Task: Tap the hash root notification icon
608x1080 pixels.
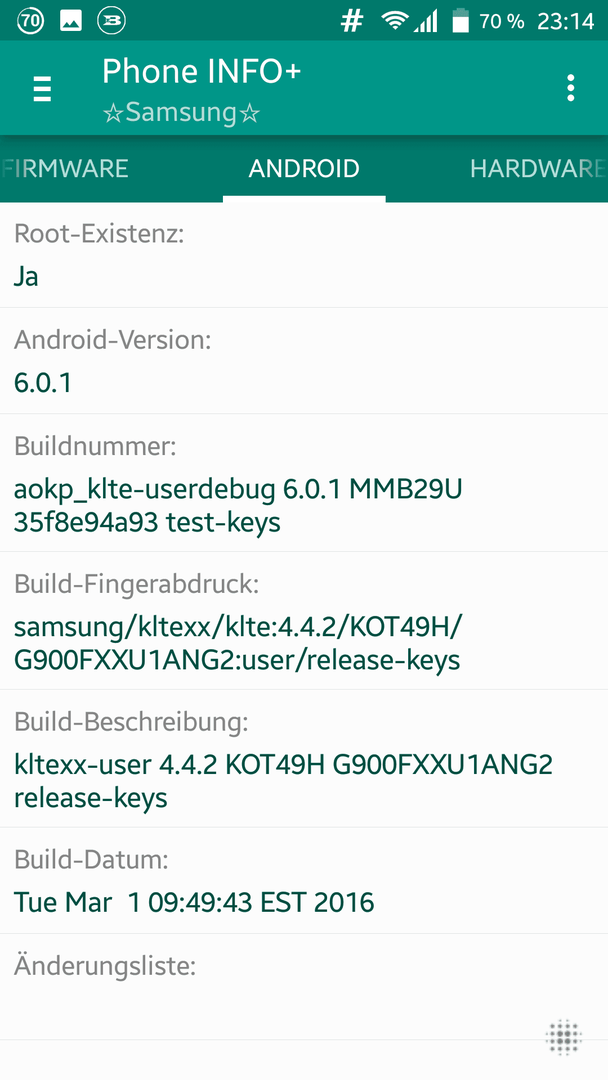Action: (x=352, y=21)
